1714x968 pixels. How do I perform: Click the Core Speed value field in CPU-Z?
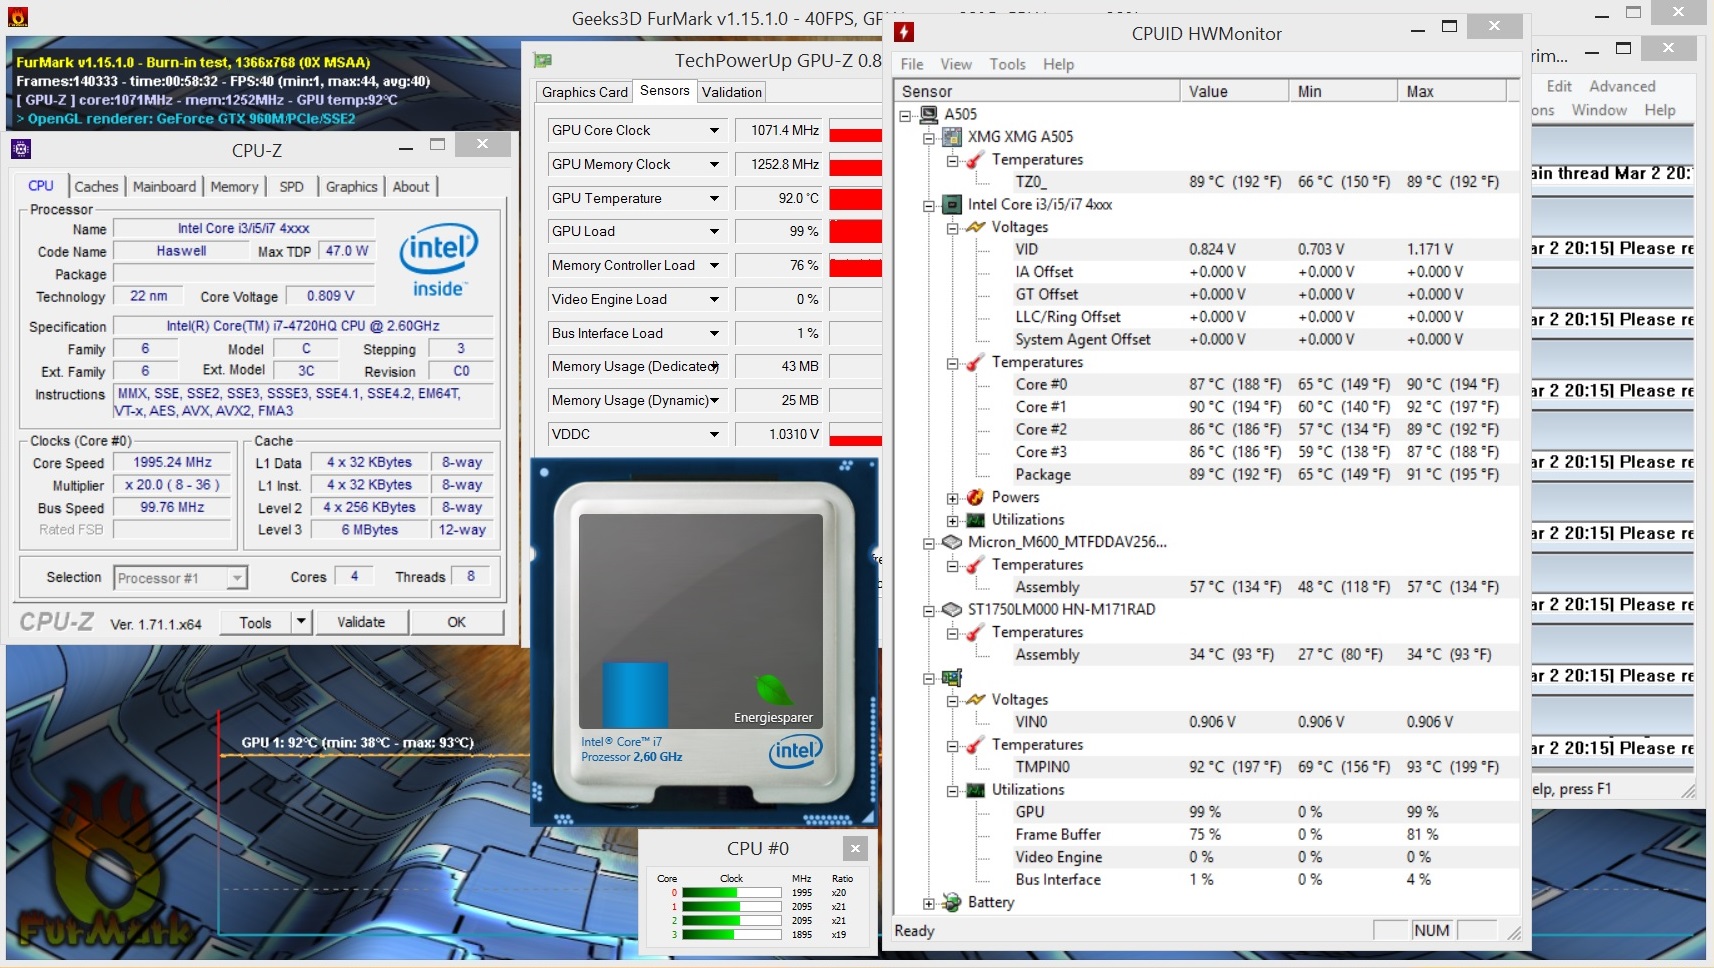[x=172, y=462]
